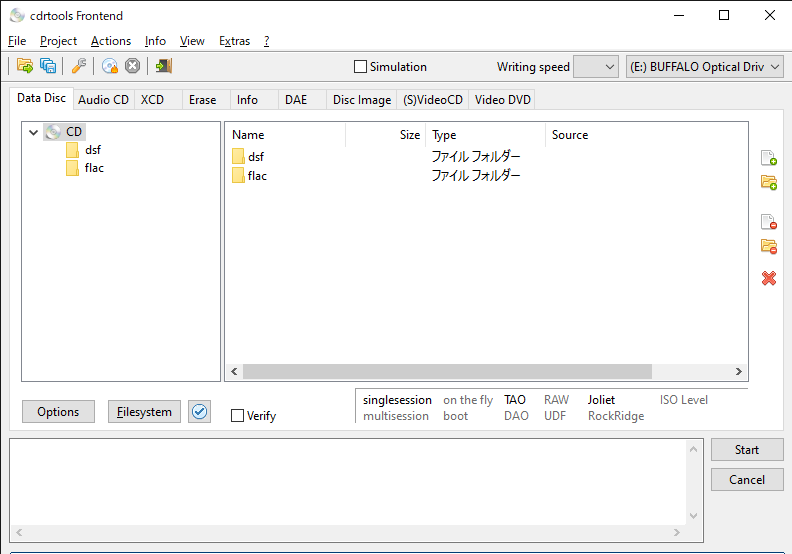The width and height of the screenshot is (792, 554).
Task: Open settings via the wrench icon
Action: point(78,66)
